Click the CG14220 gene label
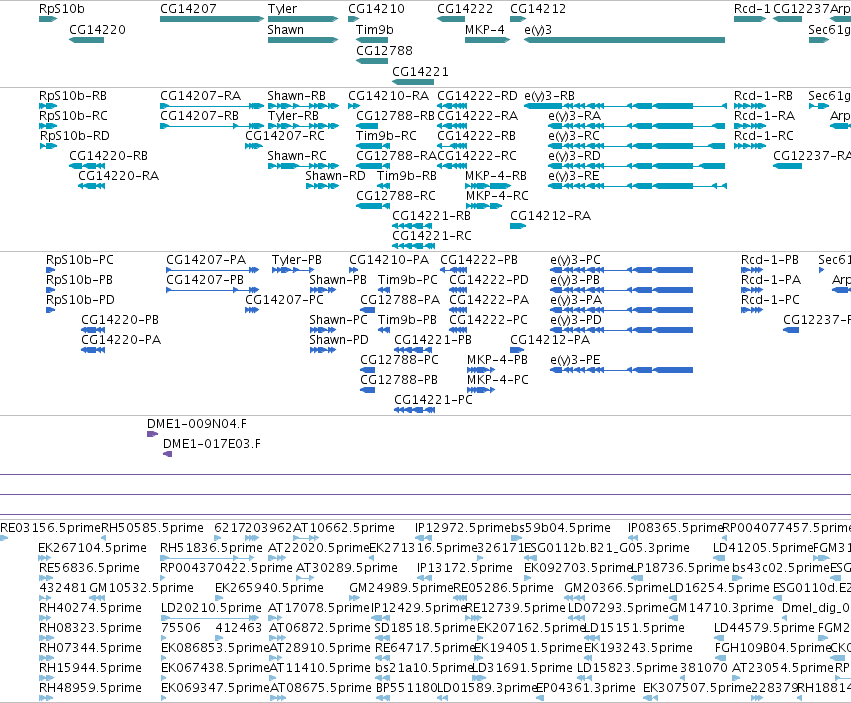 point(97,30)
